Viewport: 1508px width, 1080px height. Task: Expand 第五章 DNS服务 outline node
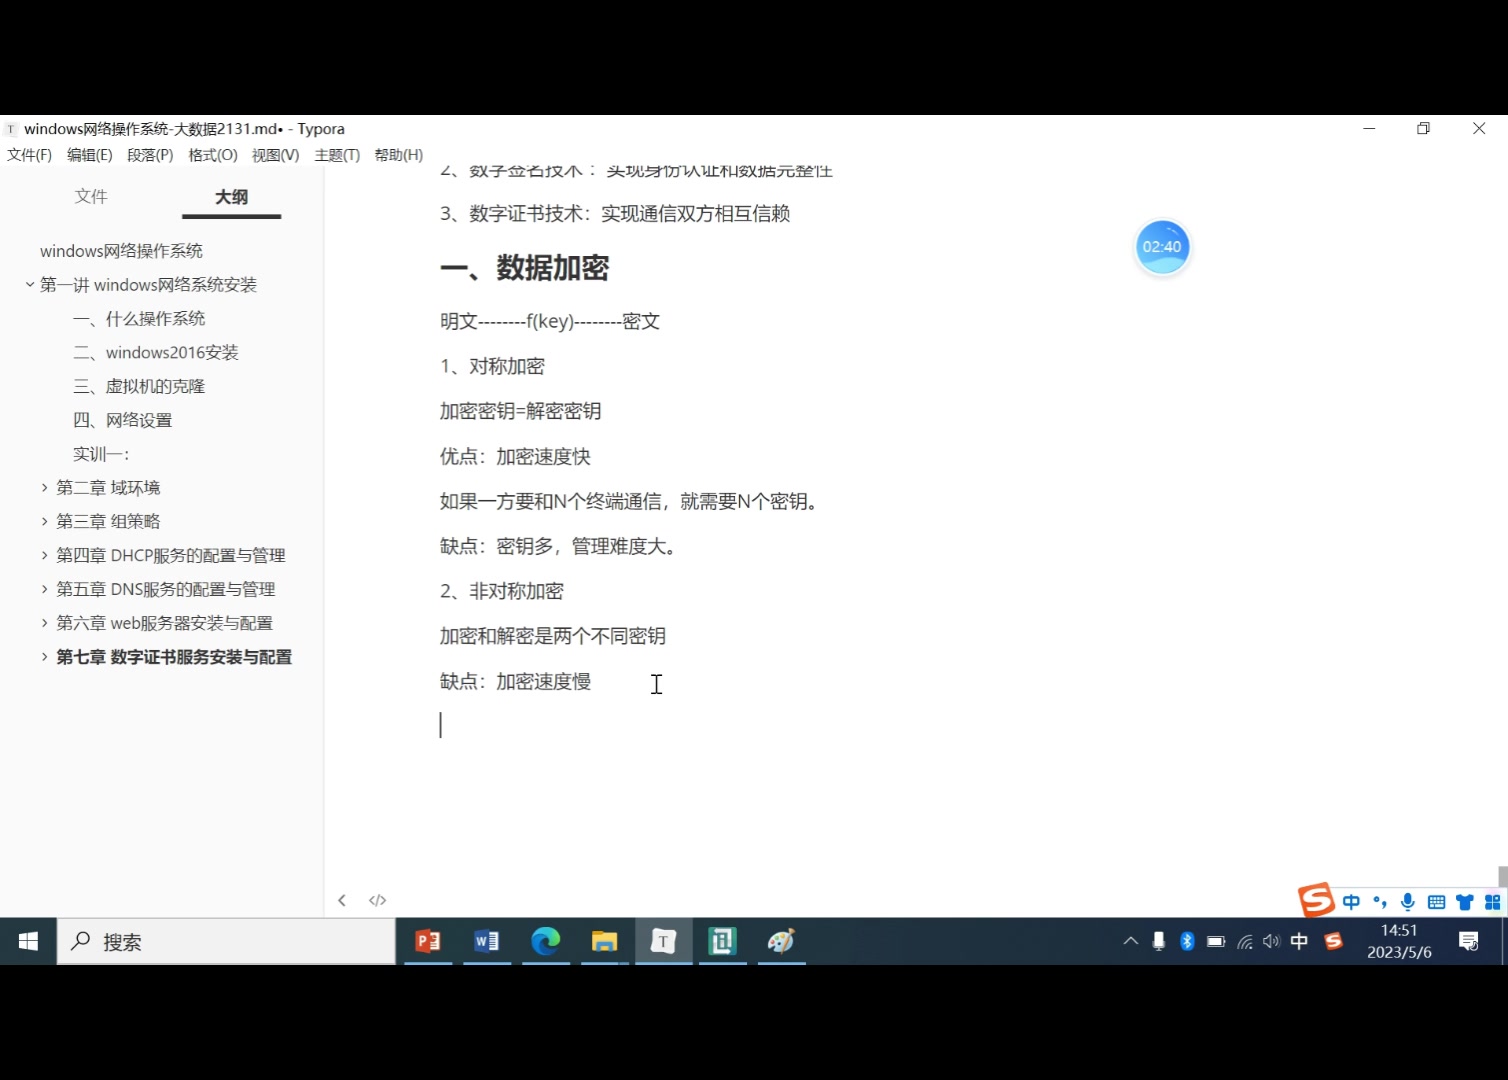tap(44, 589)
